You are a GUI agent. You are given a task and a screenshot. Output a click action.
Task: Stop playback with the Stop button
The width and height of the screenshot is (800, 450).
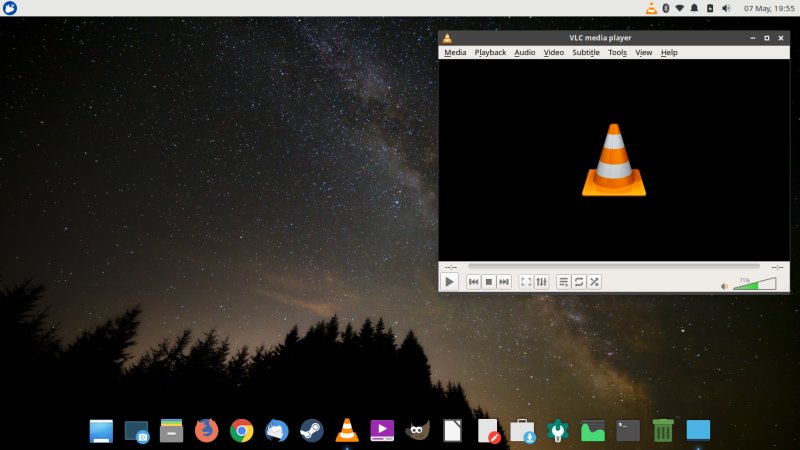coord(489,282)
